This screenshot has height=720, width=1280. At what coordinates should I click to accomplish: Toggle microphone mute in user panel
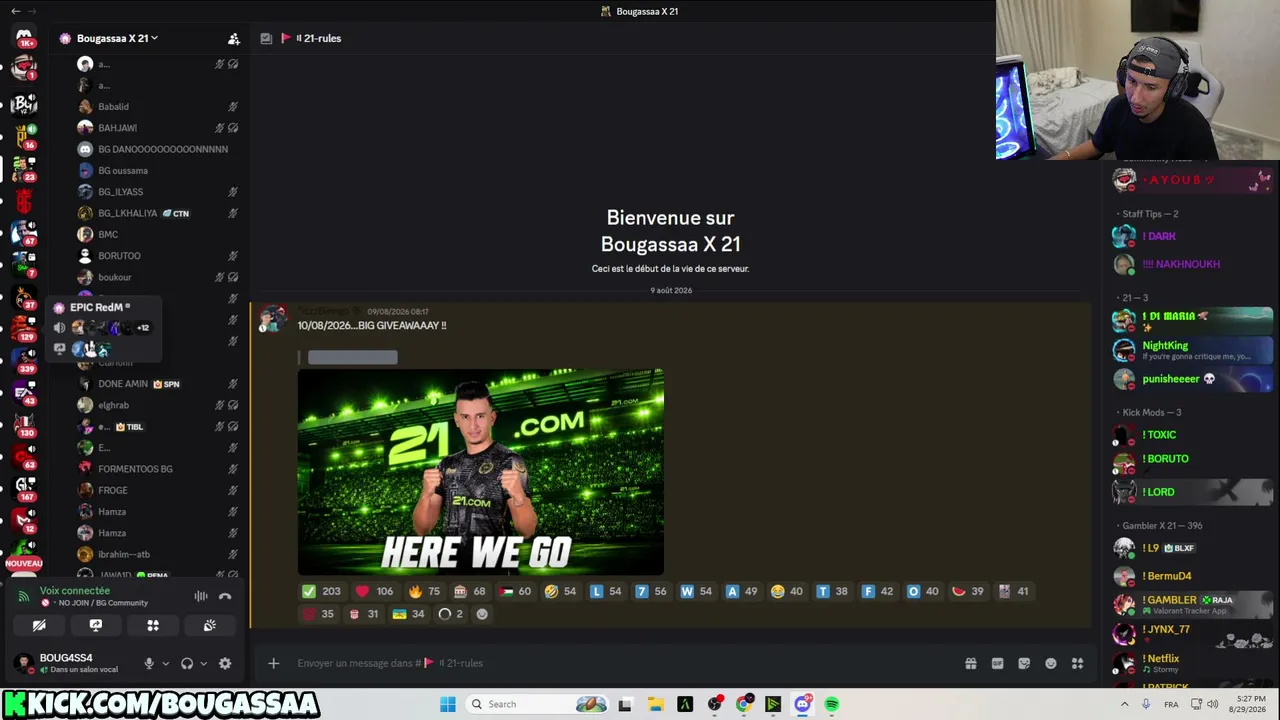pos(149,663)
